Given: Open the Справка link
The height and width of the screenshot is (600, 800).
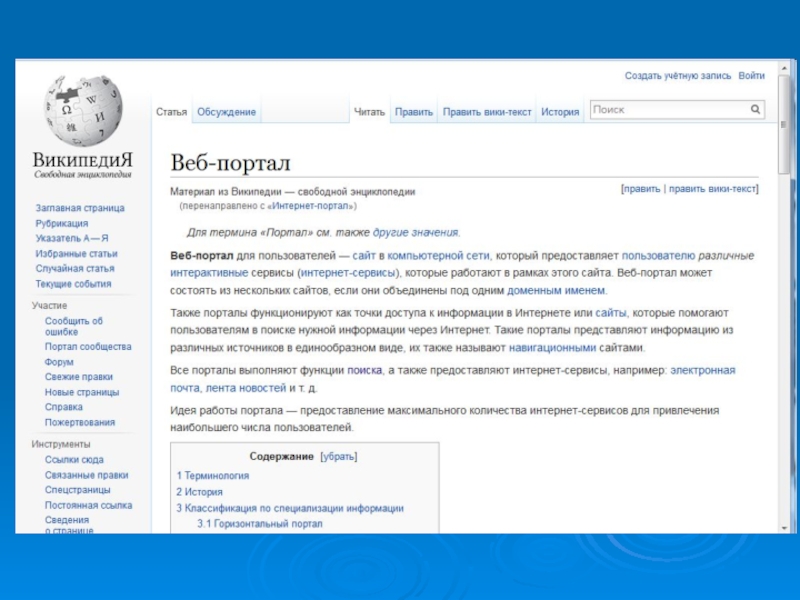Looking at the screenshot, I should click(64, 407).
